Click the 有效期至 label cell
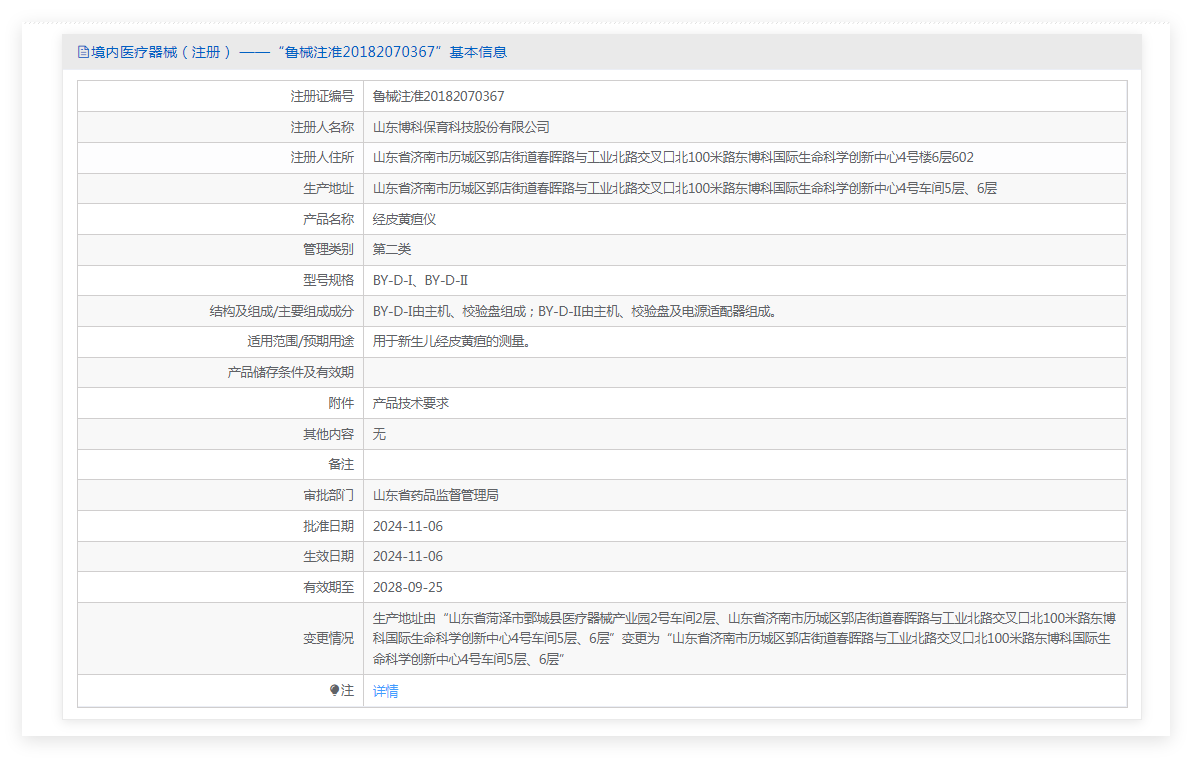 (220, 587)
